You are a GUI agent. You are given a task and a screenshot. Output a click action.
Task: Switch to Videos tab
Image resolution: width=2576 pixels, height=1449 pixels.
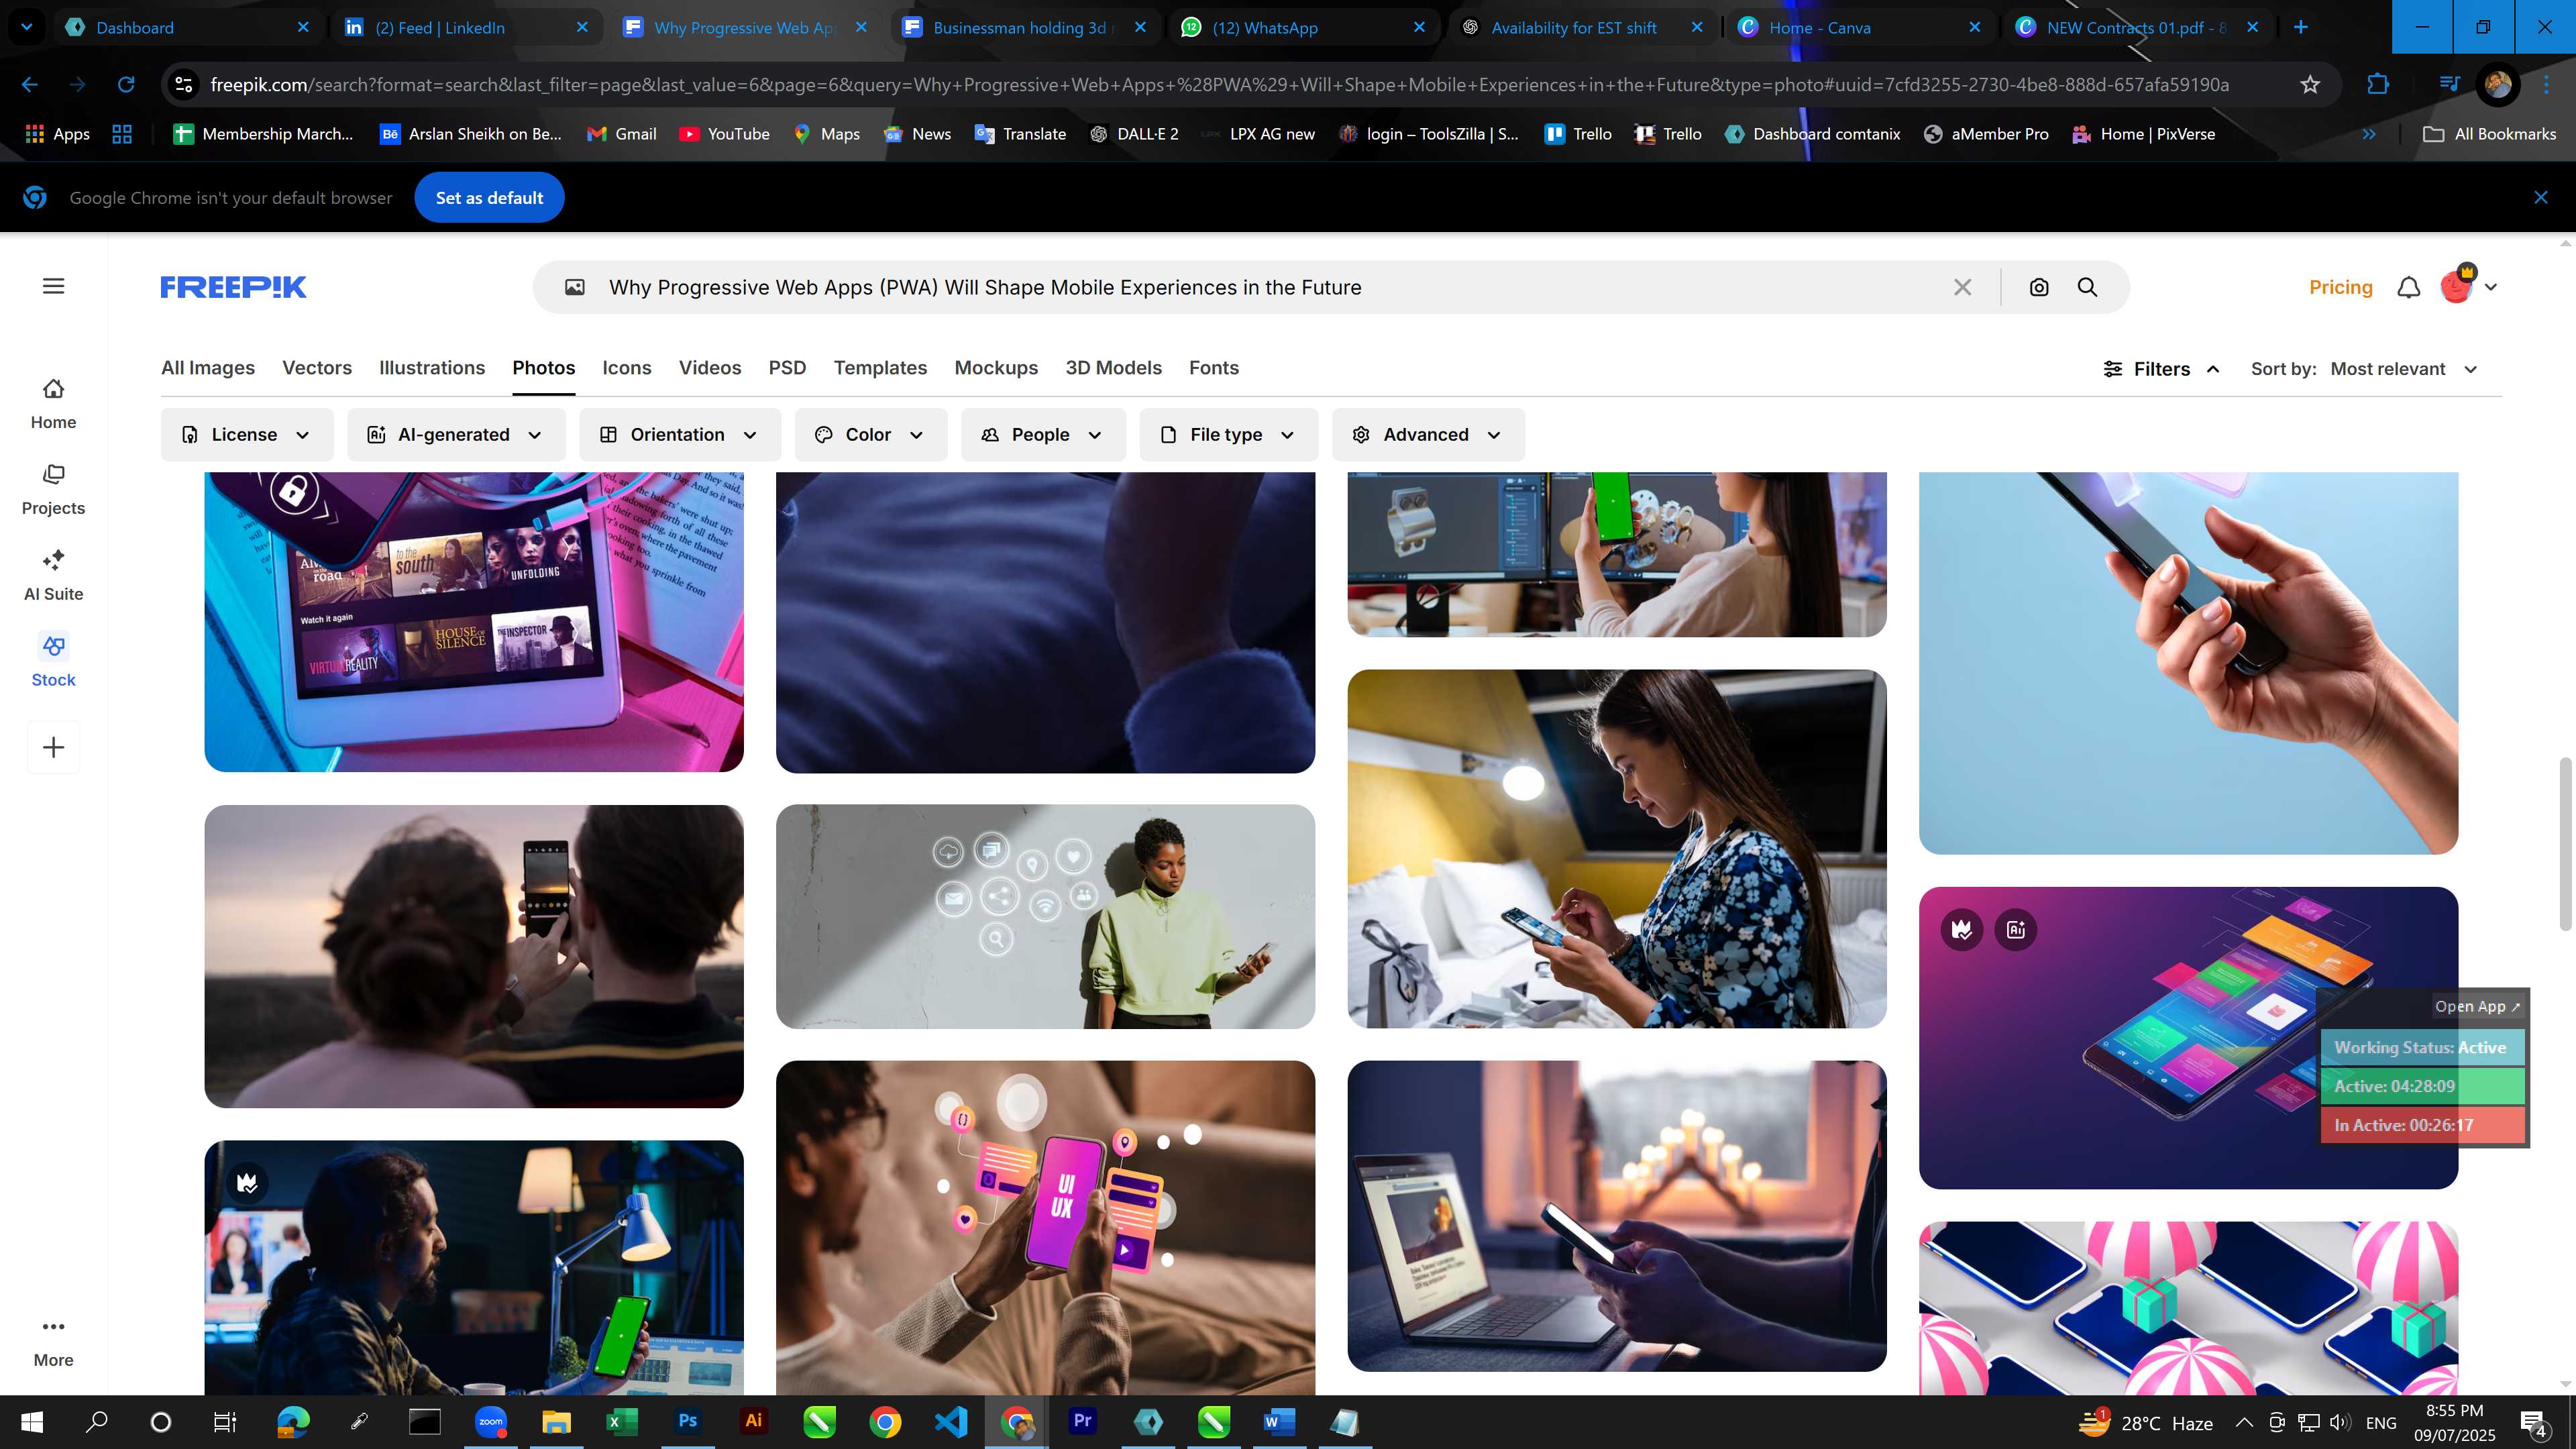click(710, 368)
